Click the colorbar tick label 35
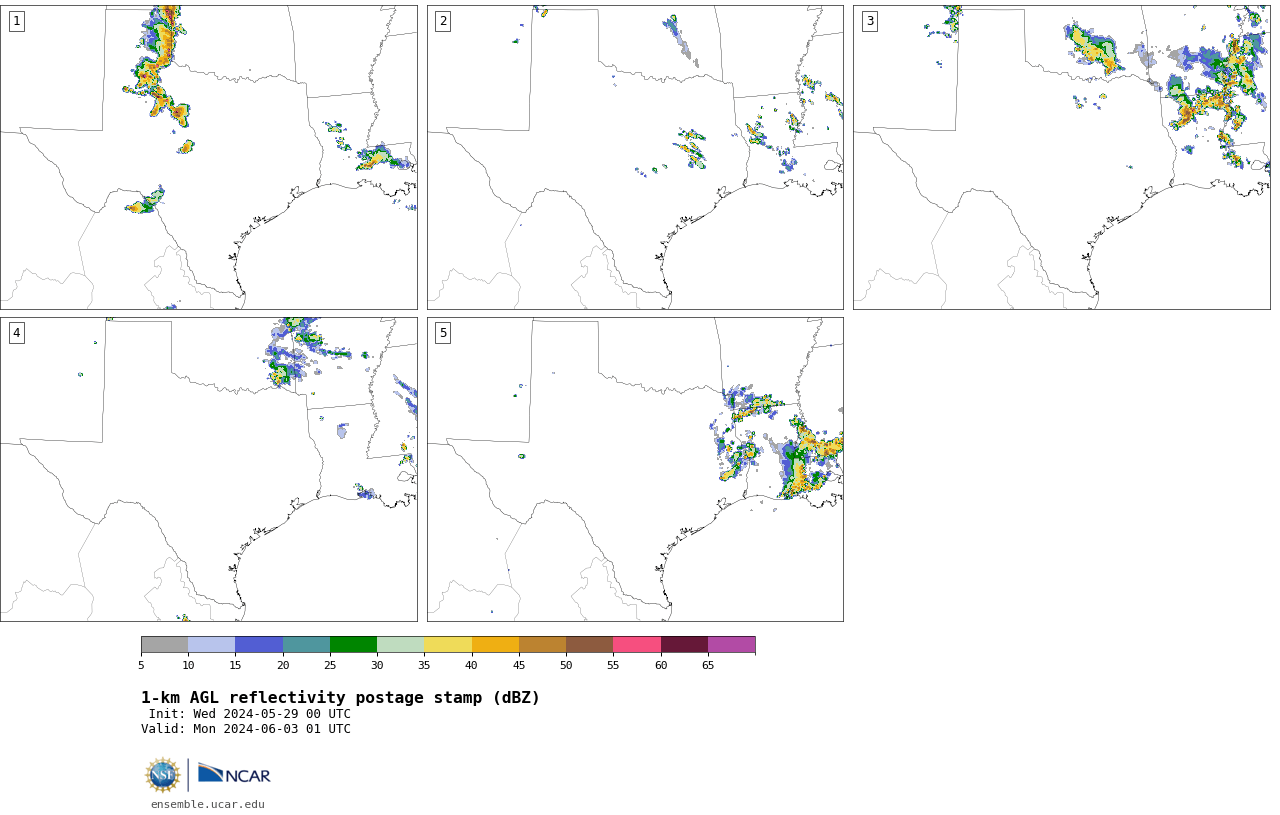The image size is (1280, 815). tap(424, 666)
